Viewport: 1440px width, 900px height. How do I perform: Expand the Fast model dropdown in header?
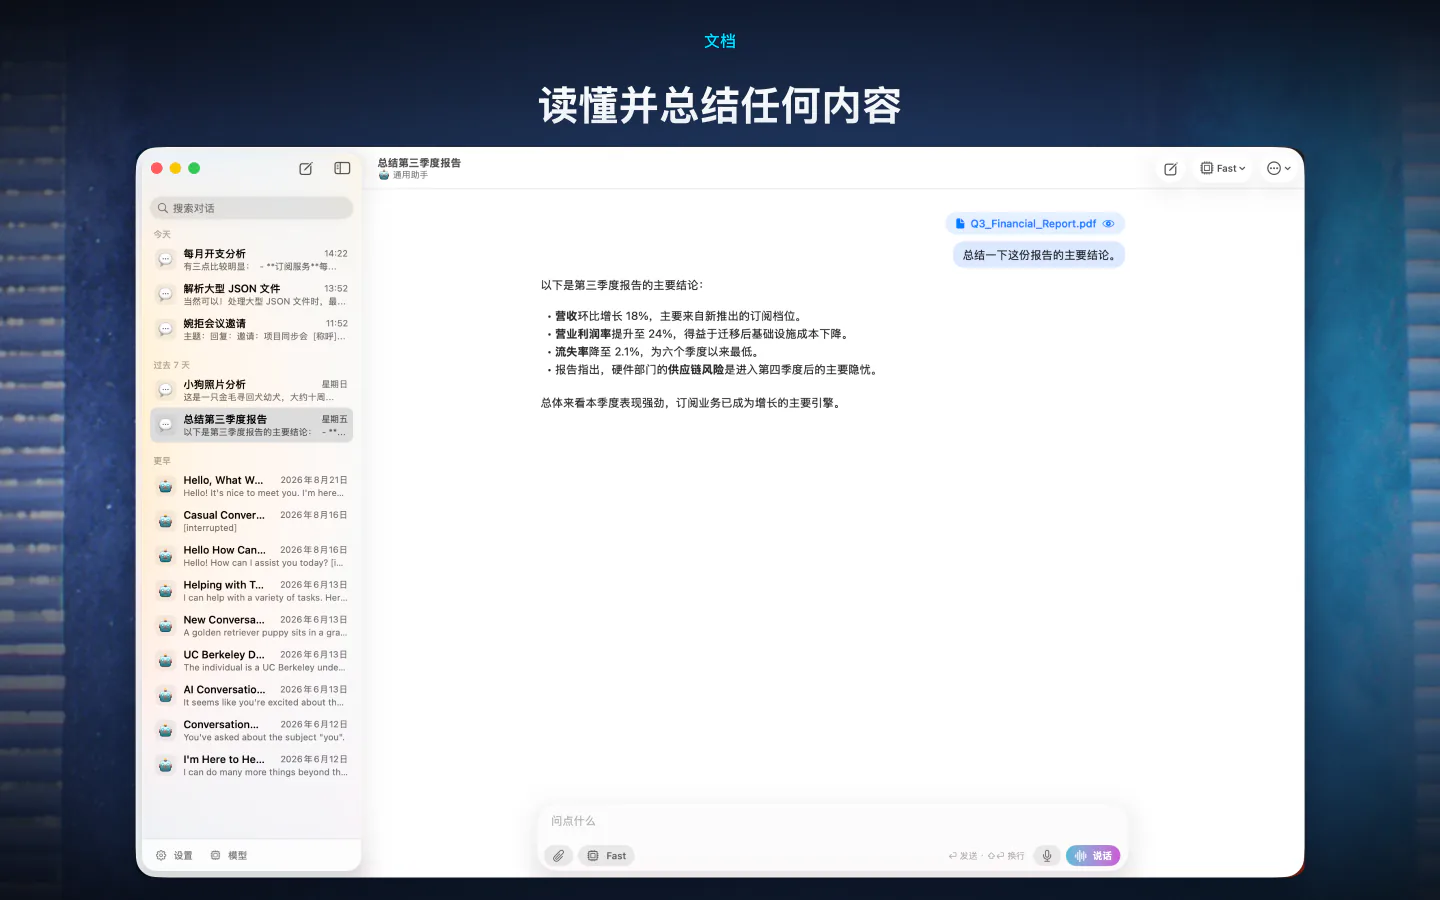[1223, 168]
